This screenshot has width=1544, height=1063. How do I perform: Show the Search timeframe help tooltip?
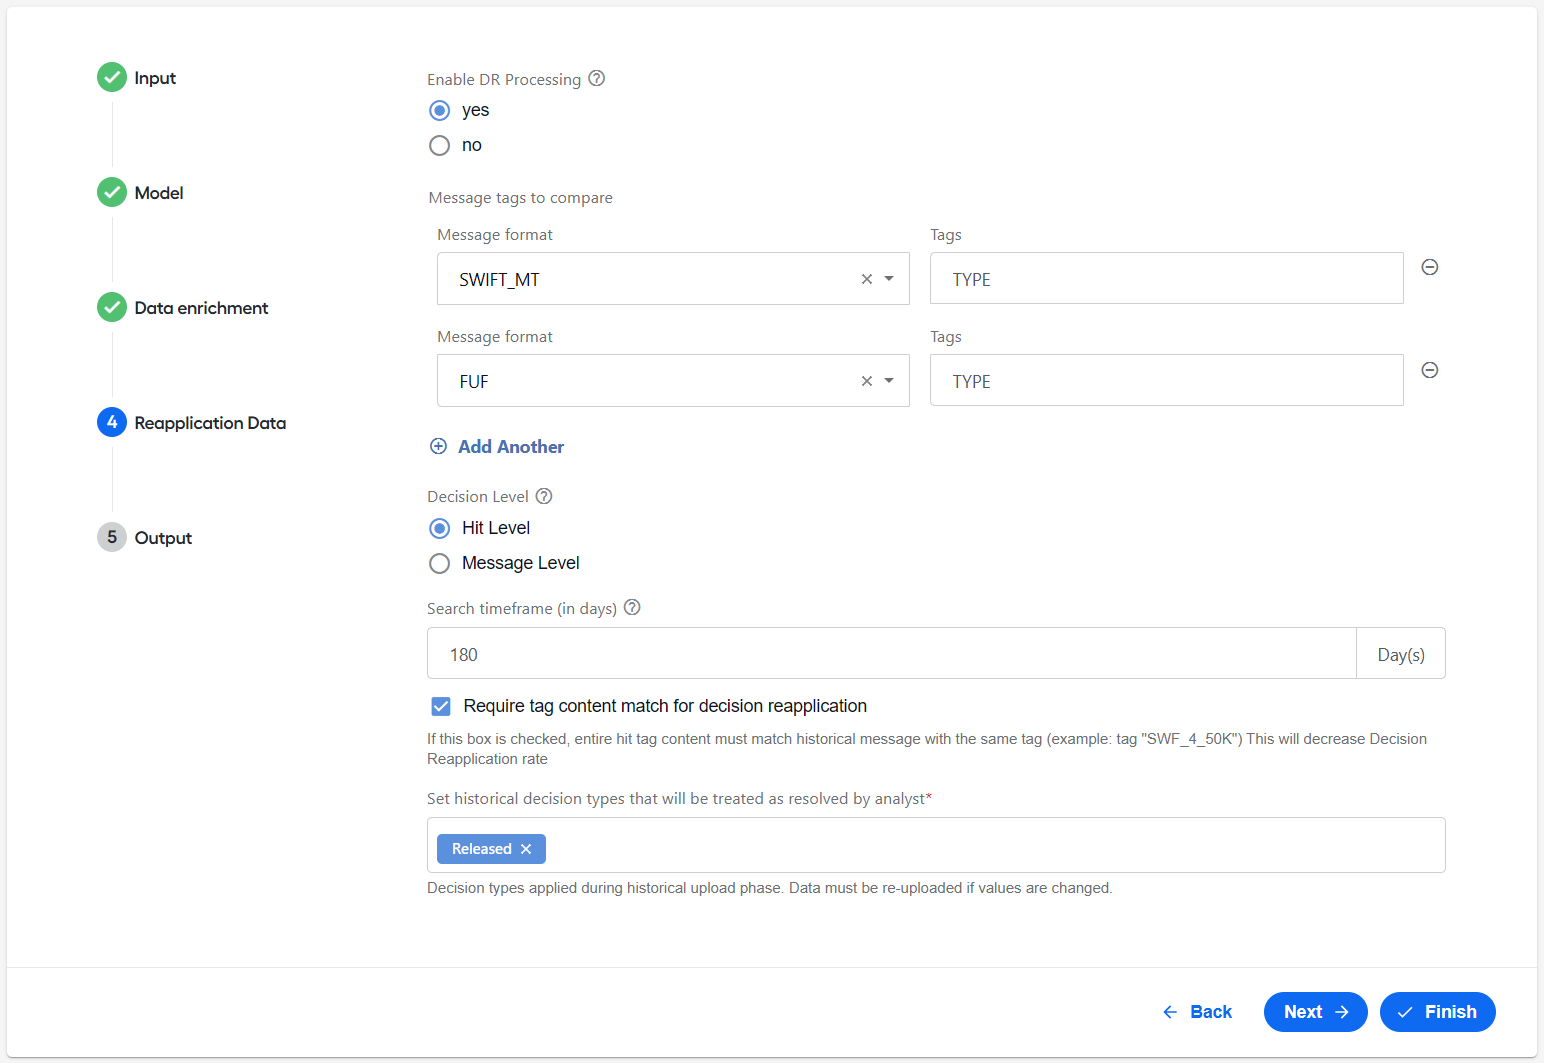point(632,607)
